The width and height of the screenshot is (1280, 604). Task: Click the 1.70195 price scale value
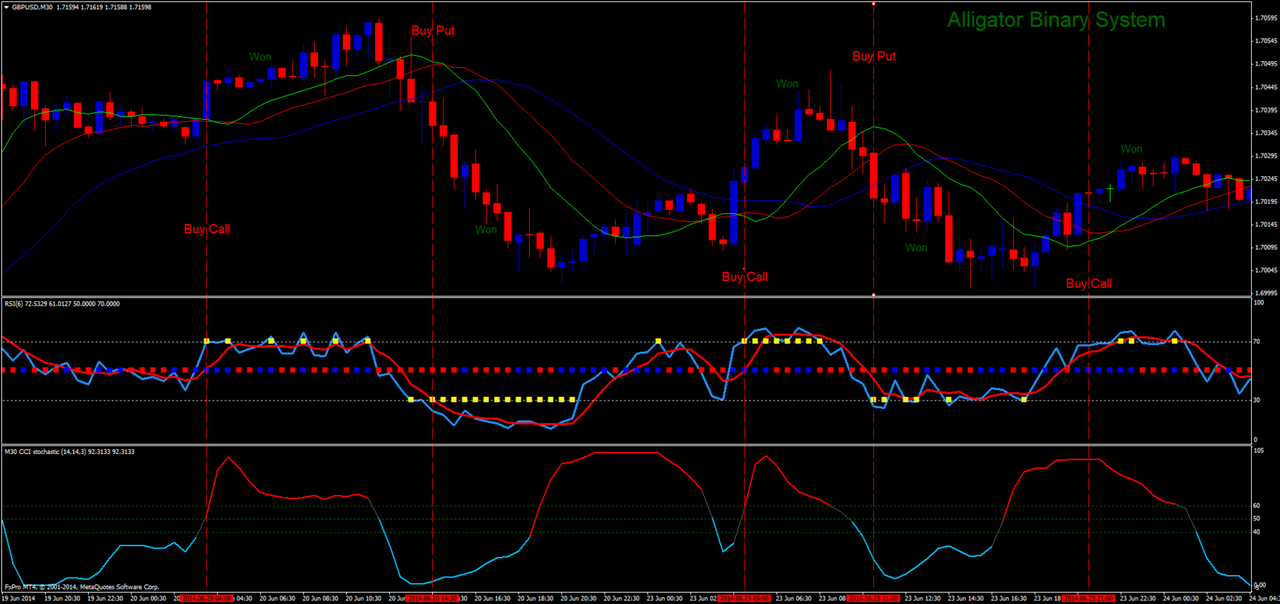click(1265, 201)
